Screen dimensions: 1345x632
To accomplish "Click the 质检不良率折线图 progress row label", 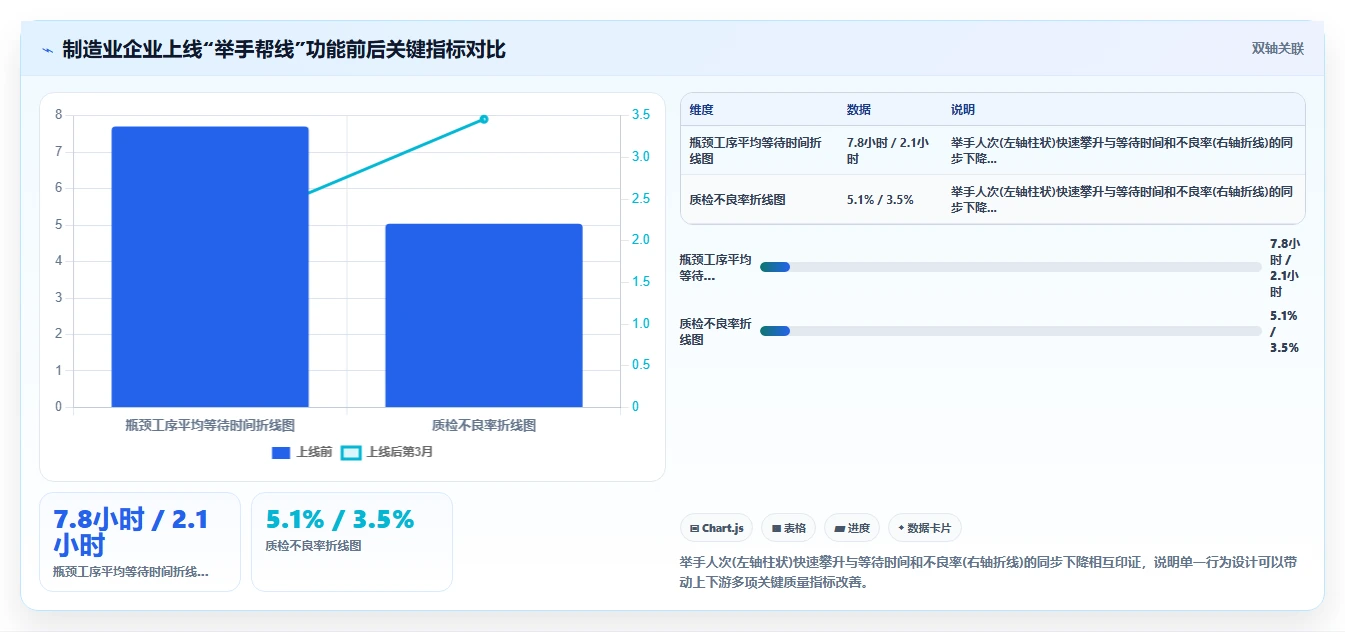I will tap(715, 331).
